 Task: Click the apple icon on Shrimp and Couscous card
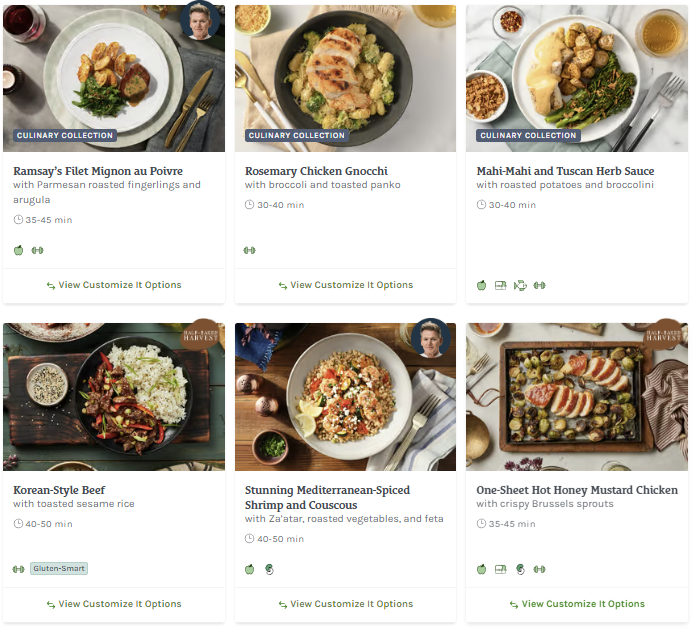pos(250,569)
